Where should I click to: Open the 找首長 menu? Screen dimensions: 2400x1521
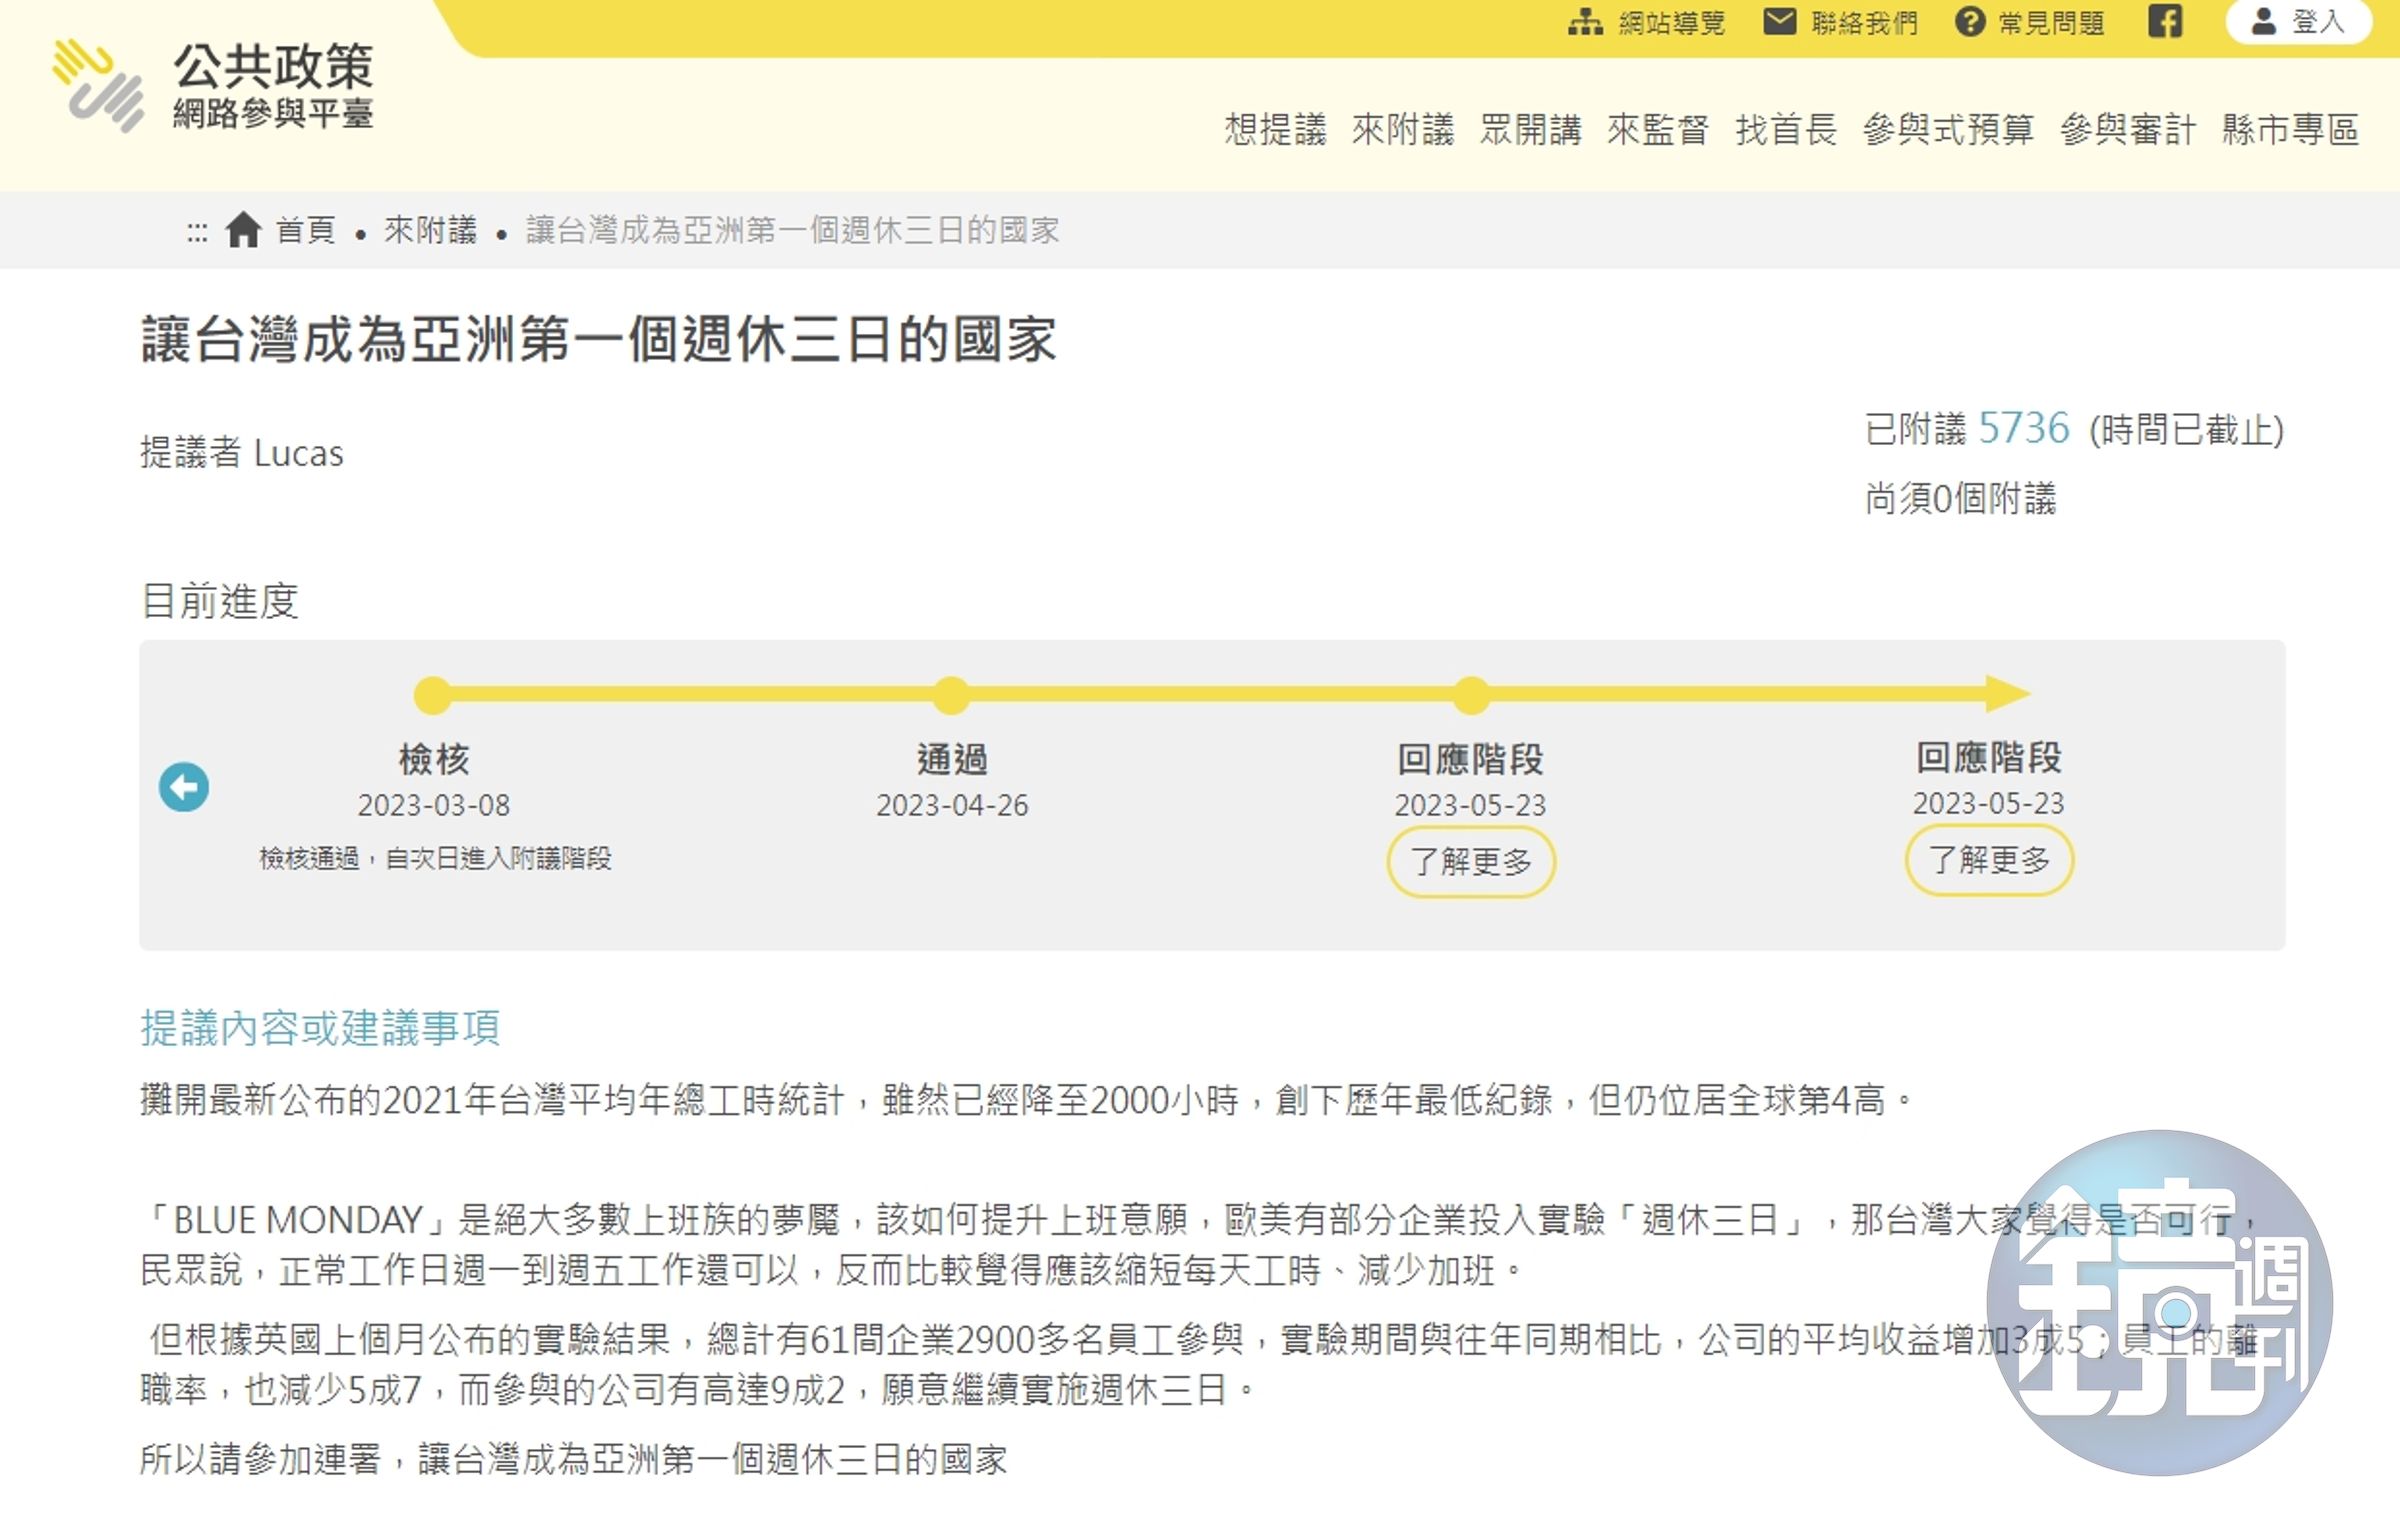click(x=1786, y=130)
